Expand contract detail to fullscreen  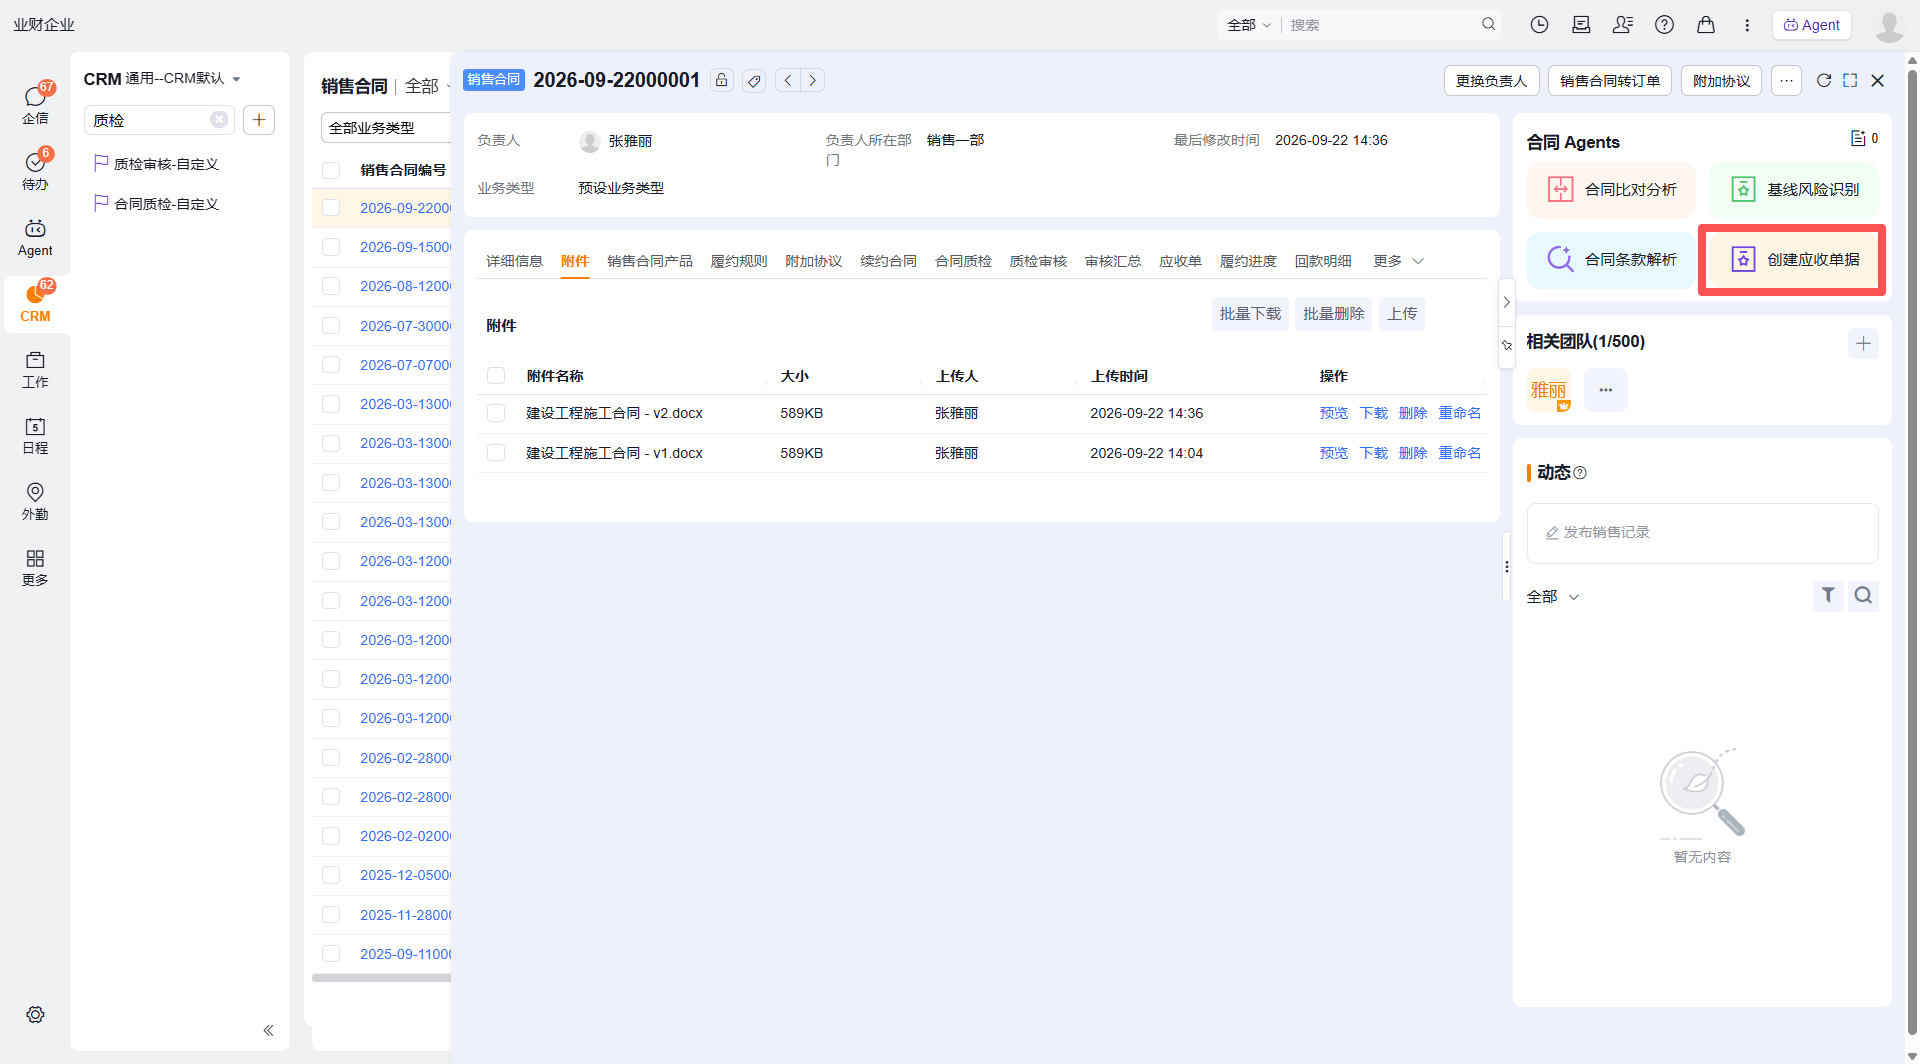tap(1851, 80)
